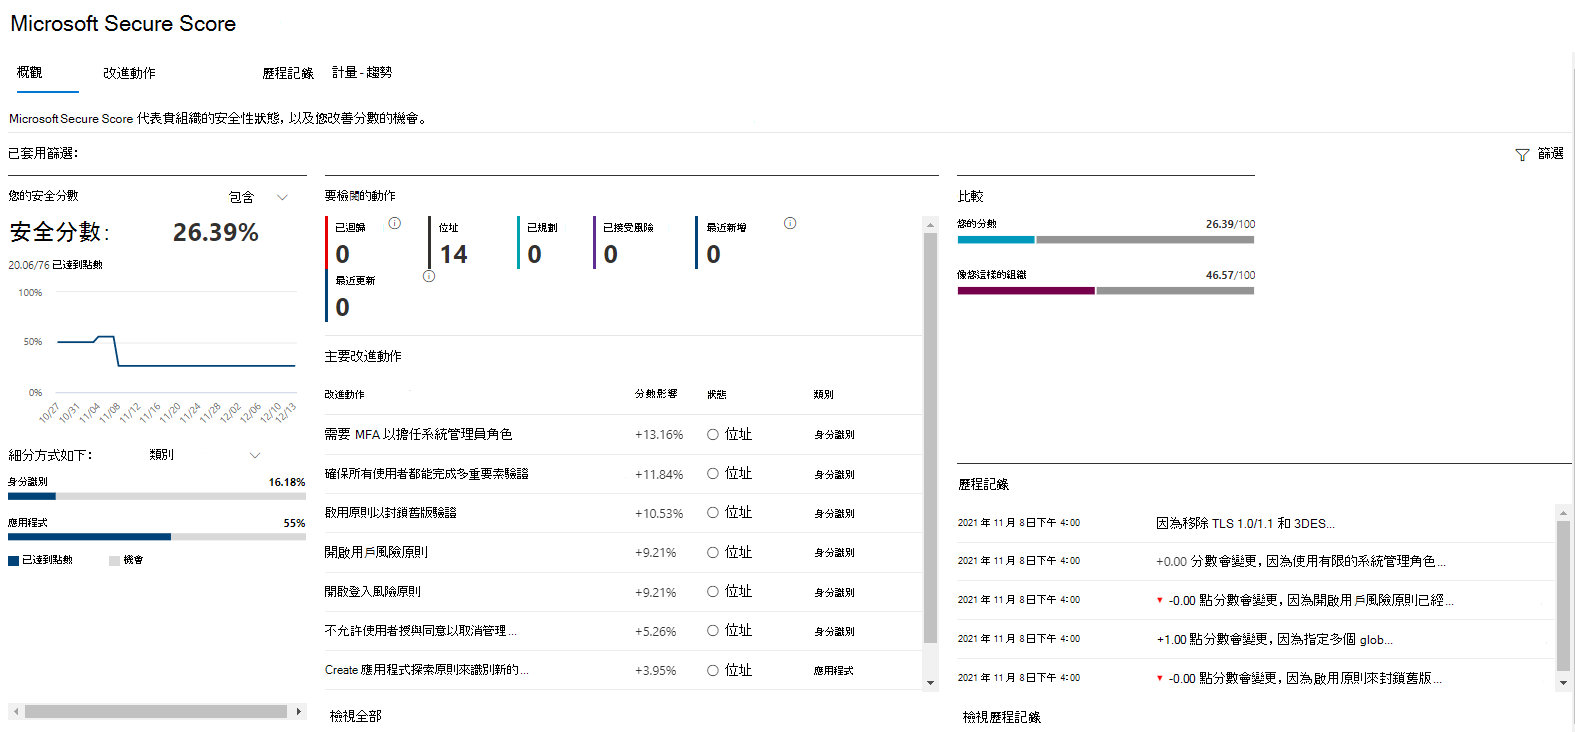The height and width of the screenshot is (732, 1575).
Task: Select radio for 不允許使用者授與同意 row
Action: tap(713, 631)
